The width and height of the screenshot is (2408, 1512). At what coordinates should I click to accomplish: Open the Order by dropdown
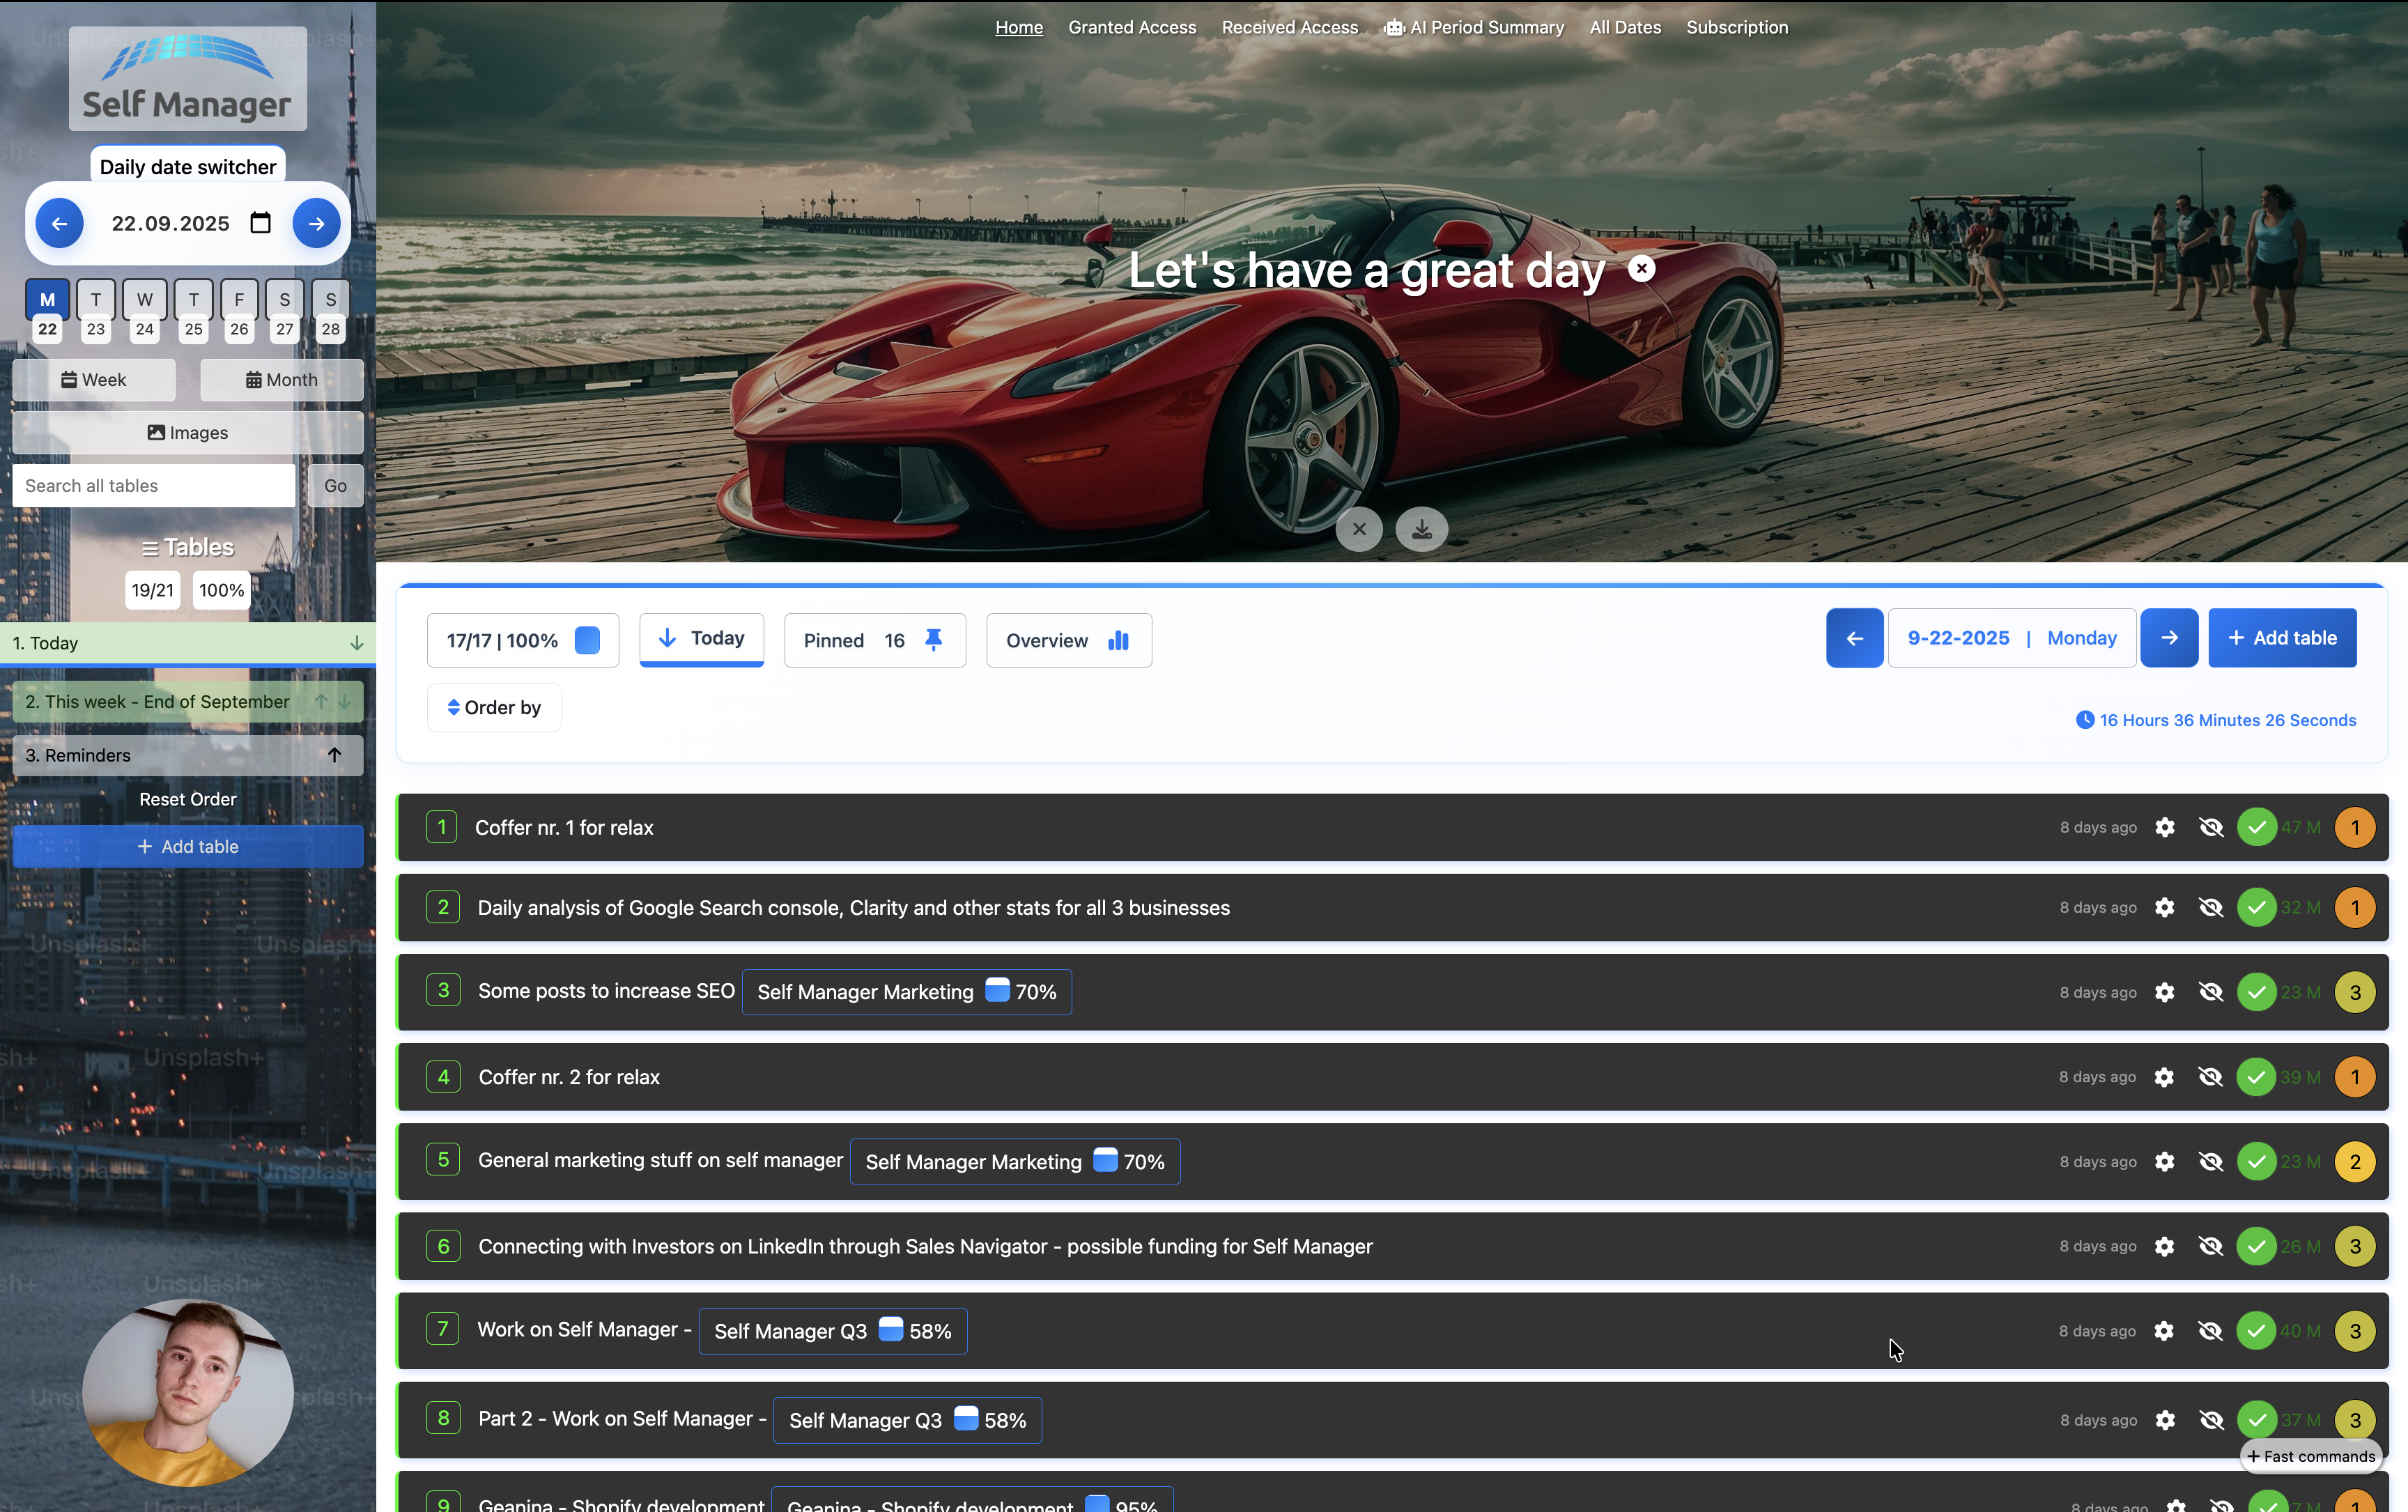click(494, 708)
